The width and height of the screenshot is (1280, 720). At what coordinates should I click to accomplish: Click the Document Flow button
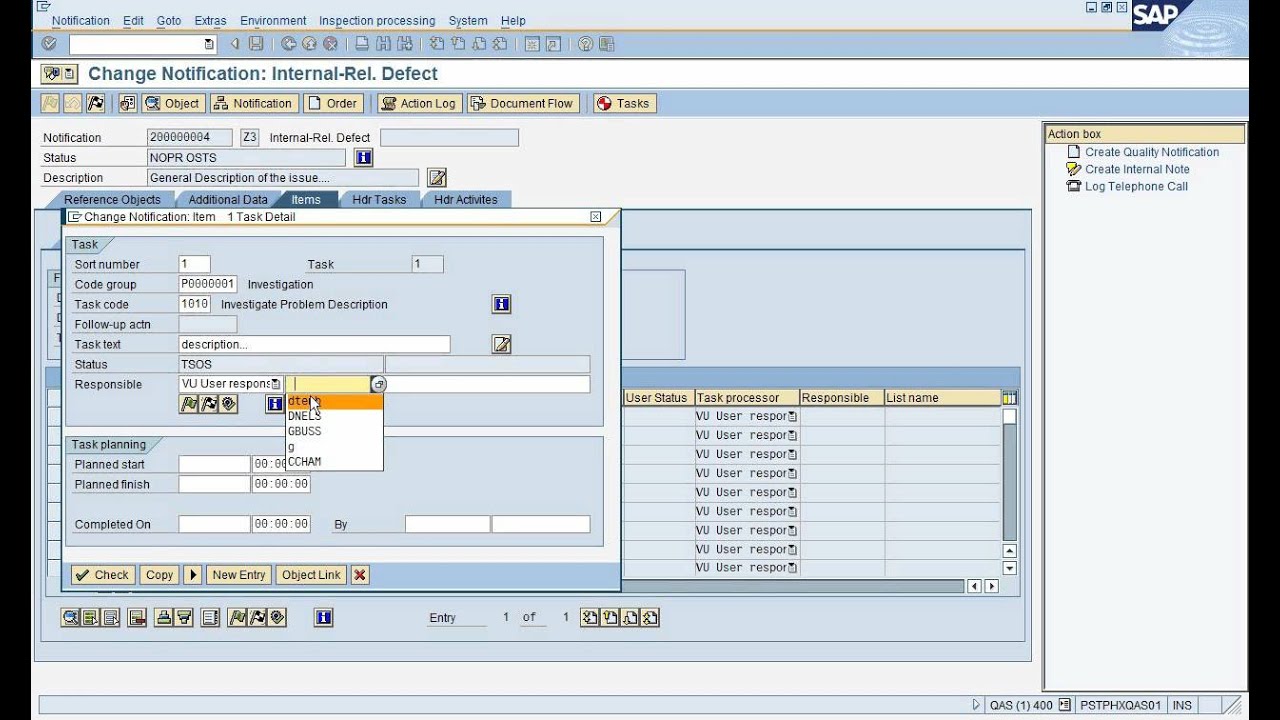[522, 103]
